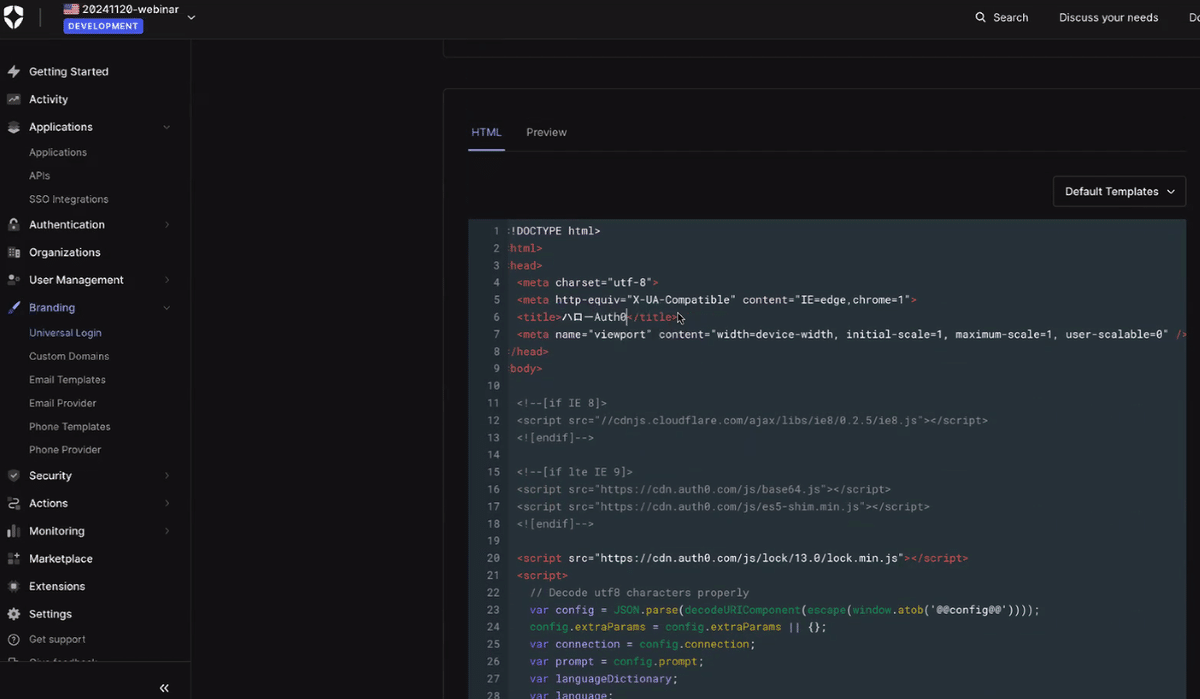1200x699 pixels.
Task: Open Phone Provider page
Action: 65,450
